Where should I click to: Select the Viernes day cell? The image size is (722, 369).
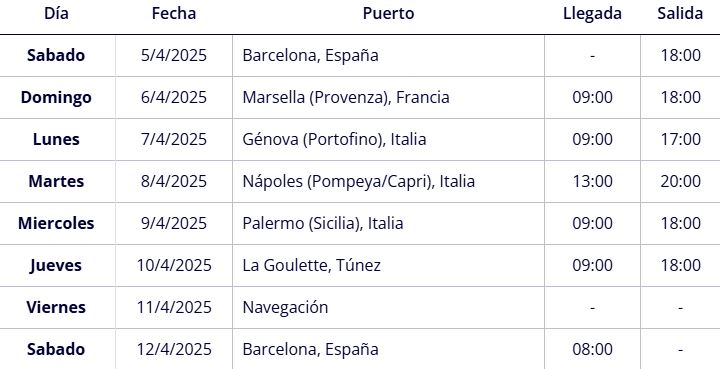tap(56, 307)
